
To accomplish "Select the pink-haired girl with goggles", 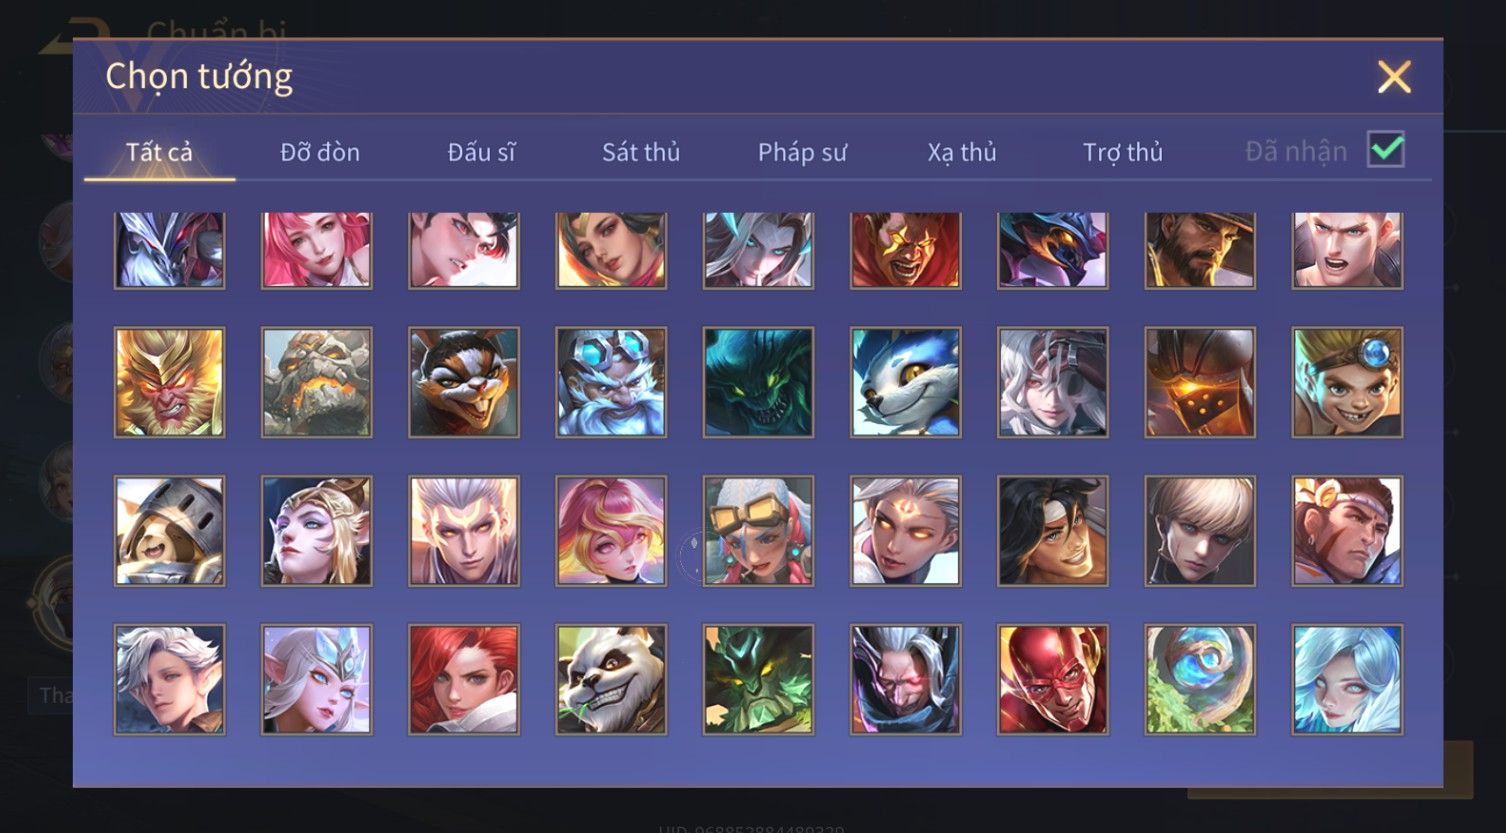I will pyautogui.click(x=758, y=531).
